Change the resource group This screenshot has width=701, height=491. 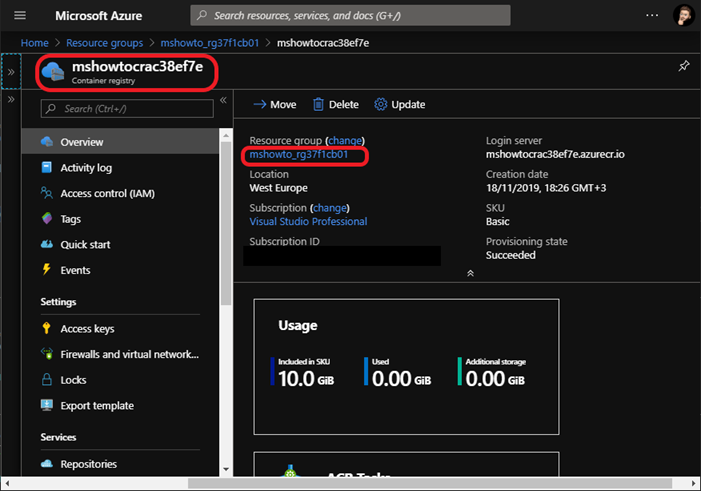(x=345, y=140)
